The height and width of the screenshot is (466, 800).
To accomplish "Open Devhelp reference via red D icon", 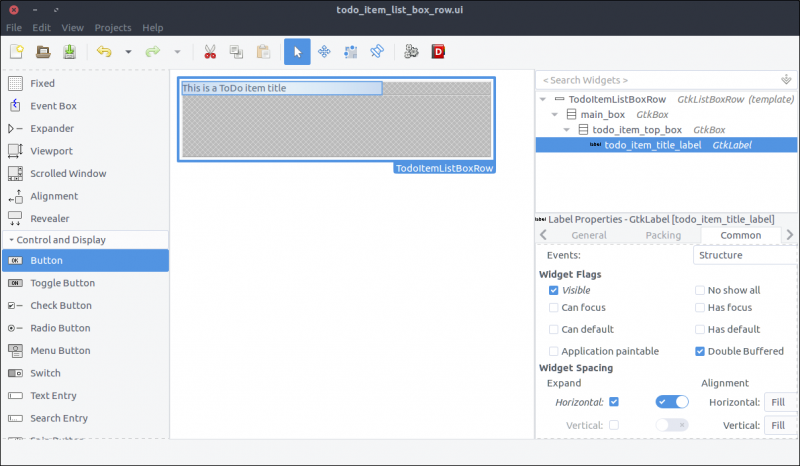I will pos(438,52).
